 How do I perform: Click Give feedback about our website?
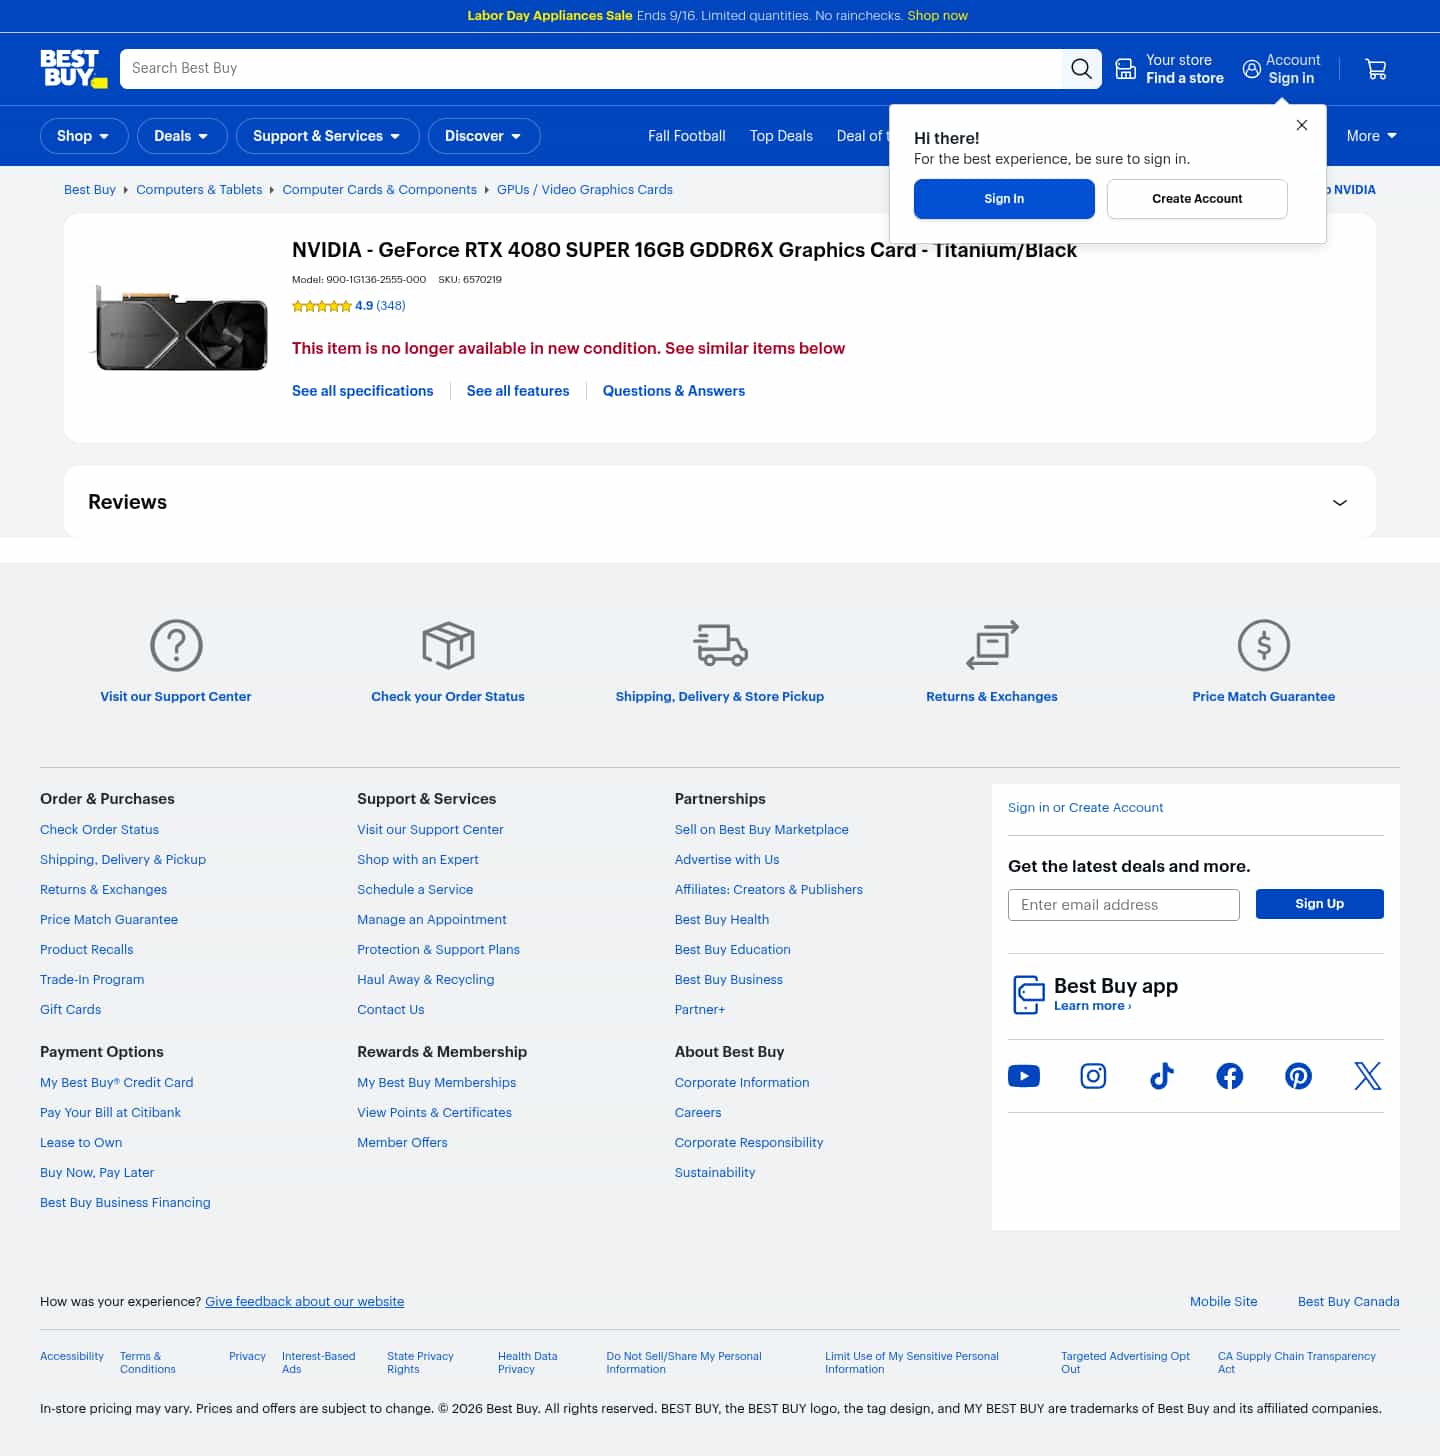[305, 1302]
